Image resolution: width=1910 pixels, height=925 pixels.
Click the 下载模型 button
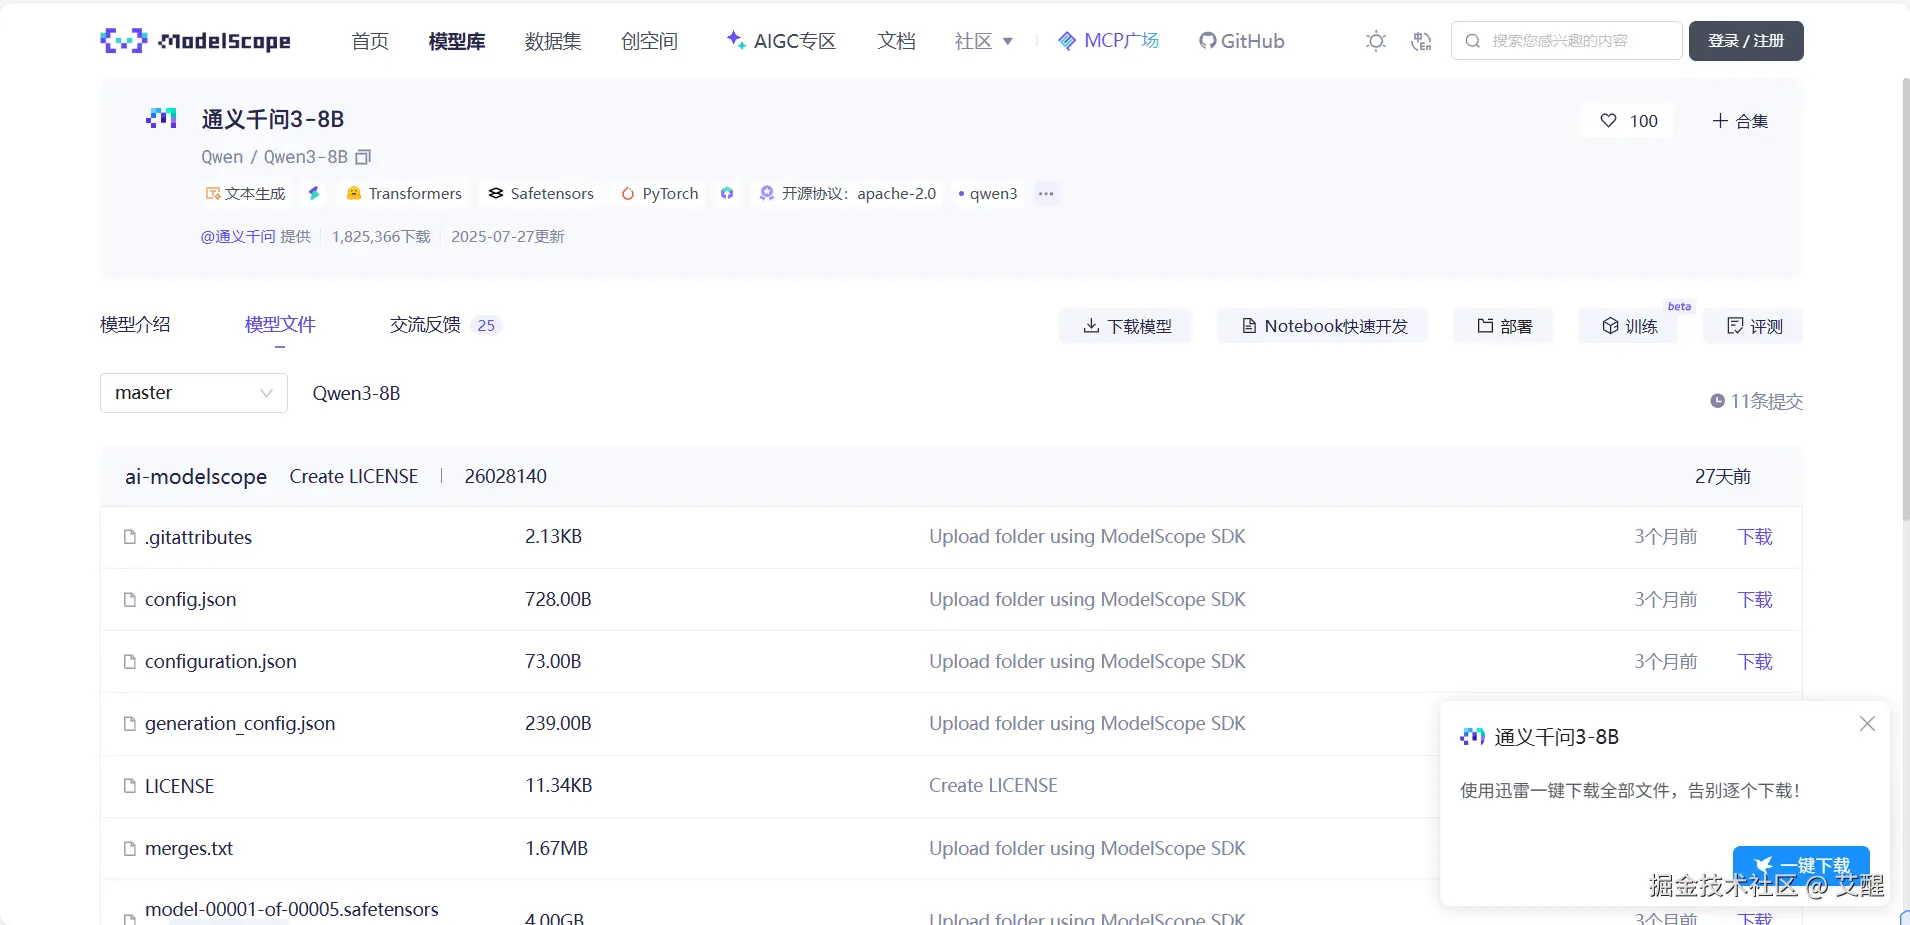(x=1126, y=326)
